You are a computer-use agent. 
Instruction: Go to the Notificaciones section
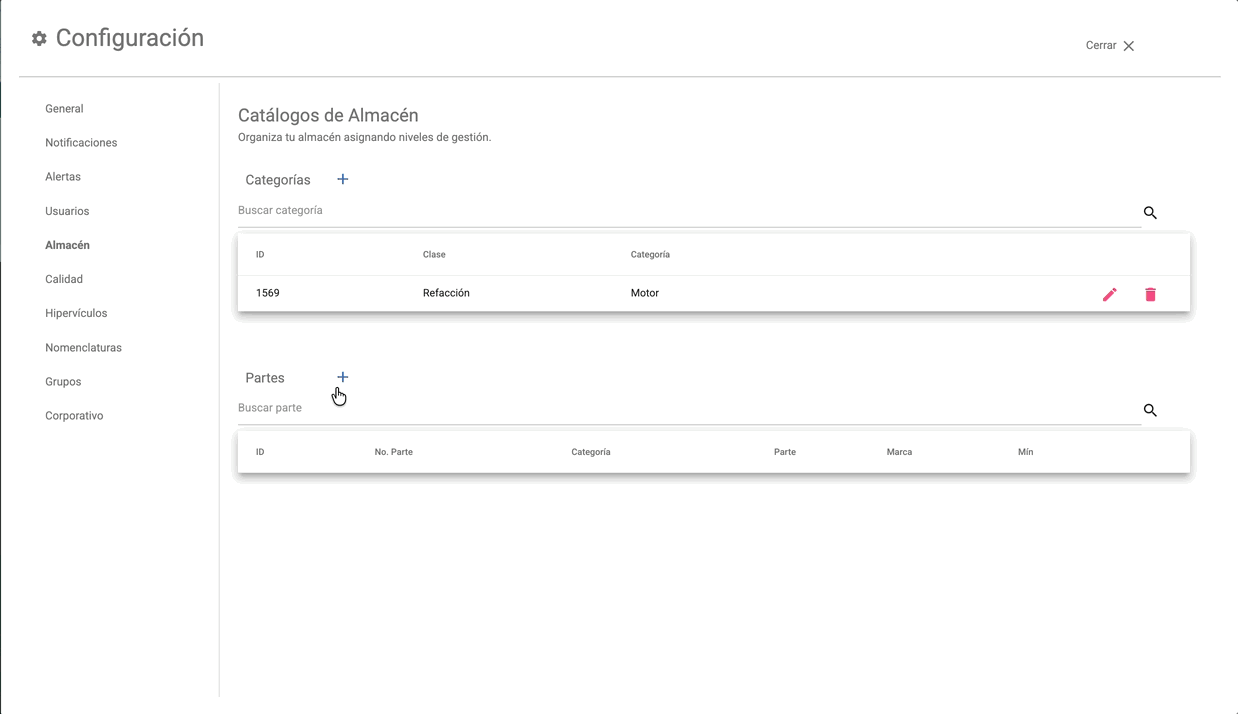(81, 143)
